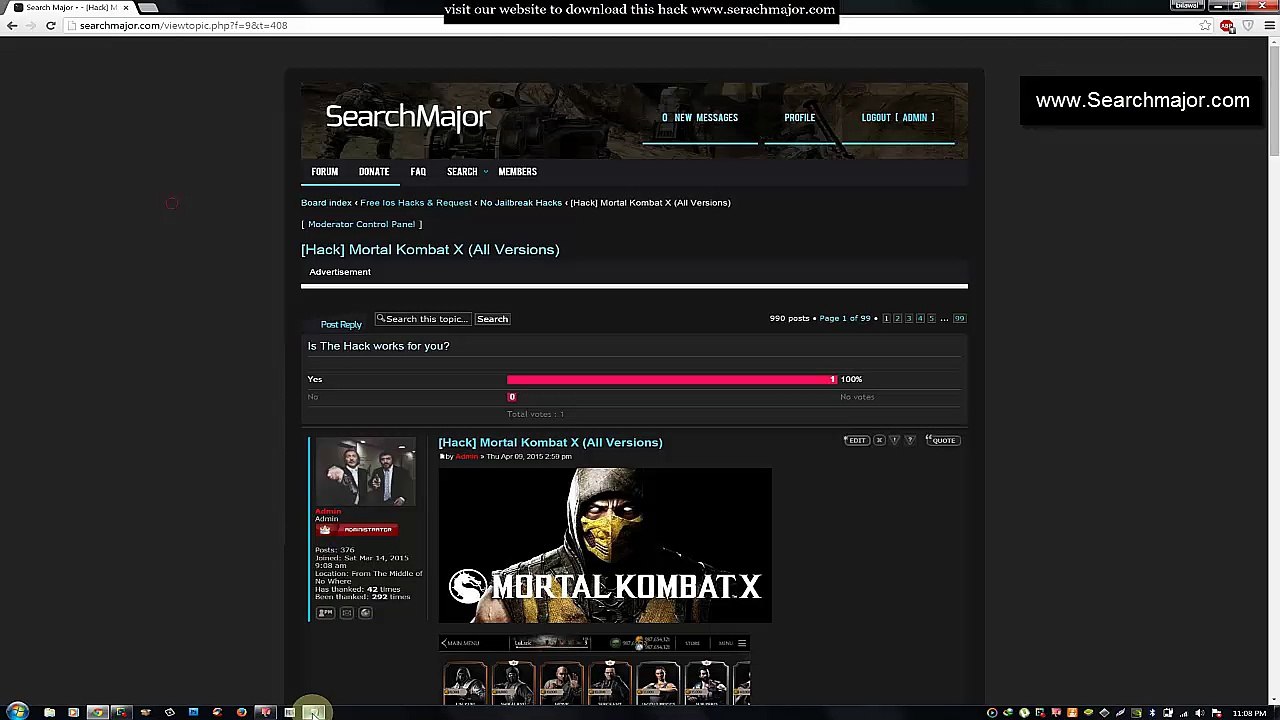The width and height of the screenshot is (1280, 720).
Task: Go to page 3 of topic
Action: click(908, 319)
